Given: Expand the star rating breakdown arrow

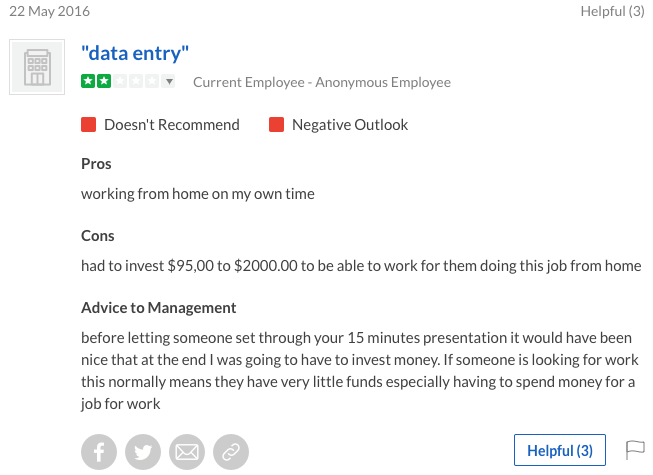Looking at the screenshot, I should tap(169, 81).
